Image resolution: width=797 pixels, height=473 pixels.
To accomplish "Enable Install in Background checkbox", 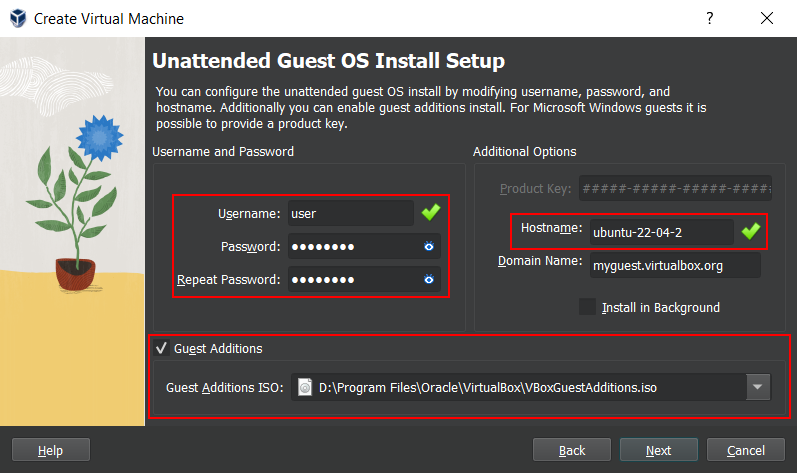I will click(587, 307).
